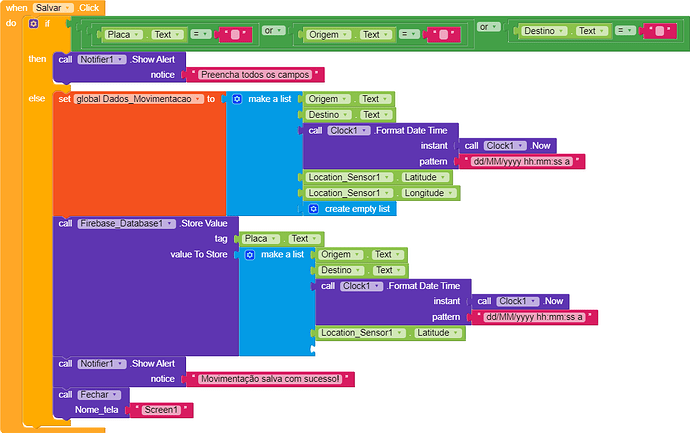Change the second 'or' operator before Destino

489,27
